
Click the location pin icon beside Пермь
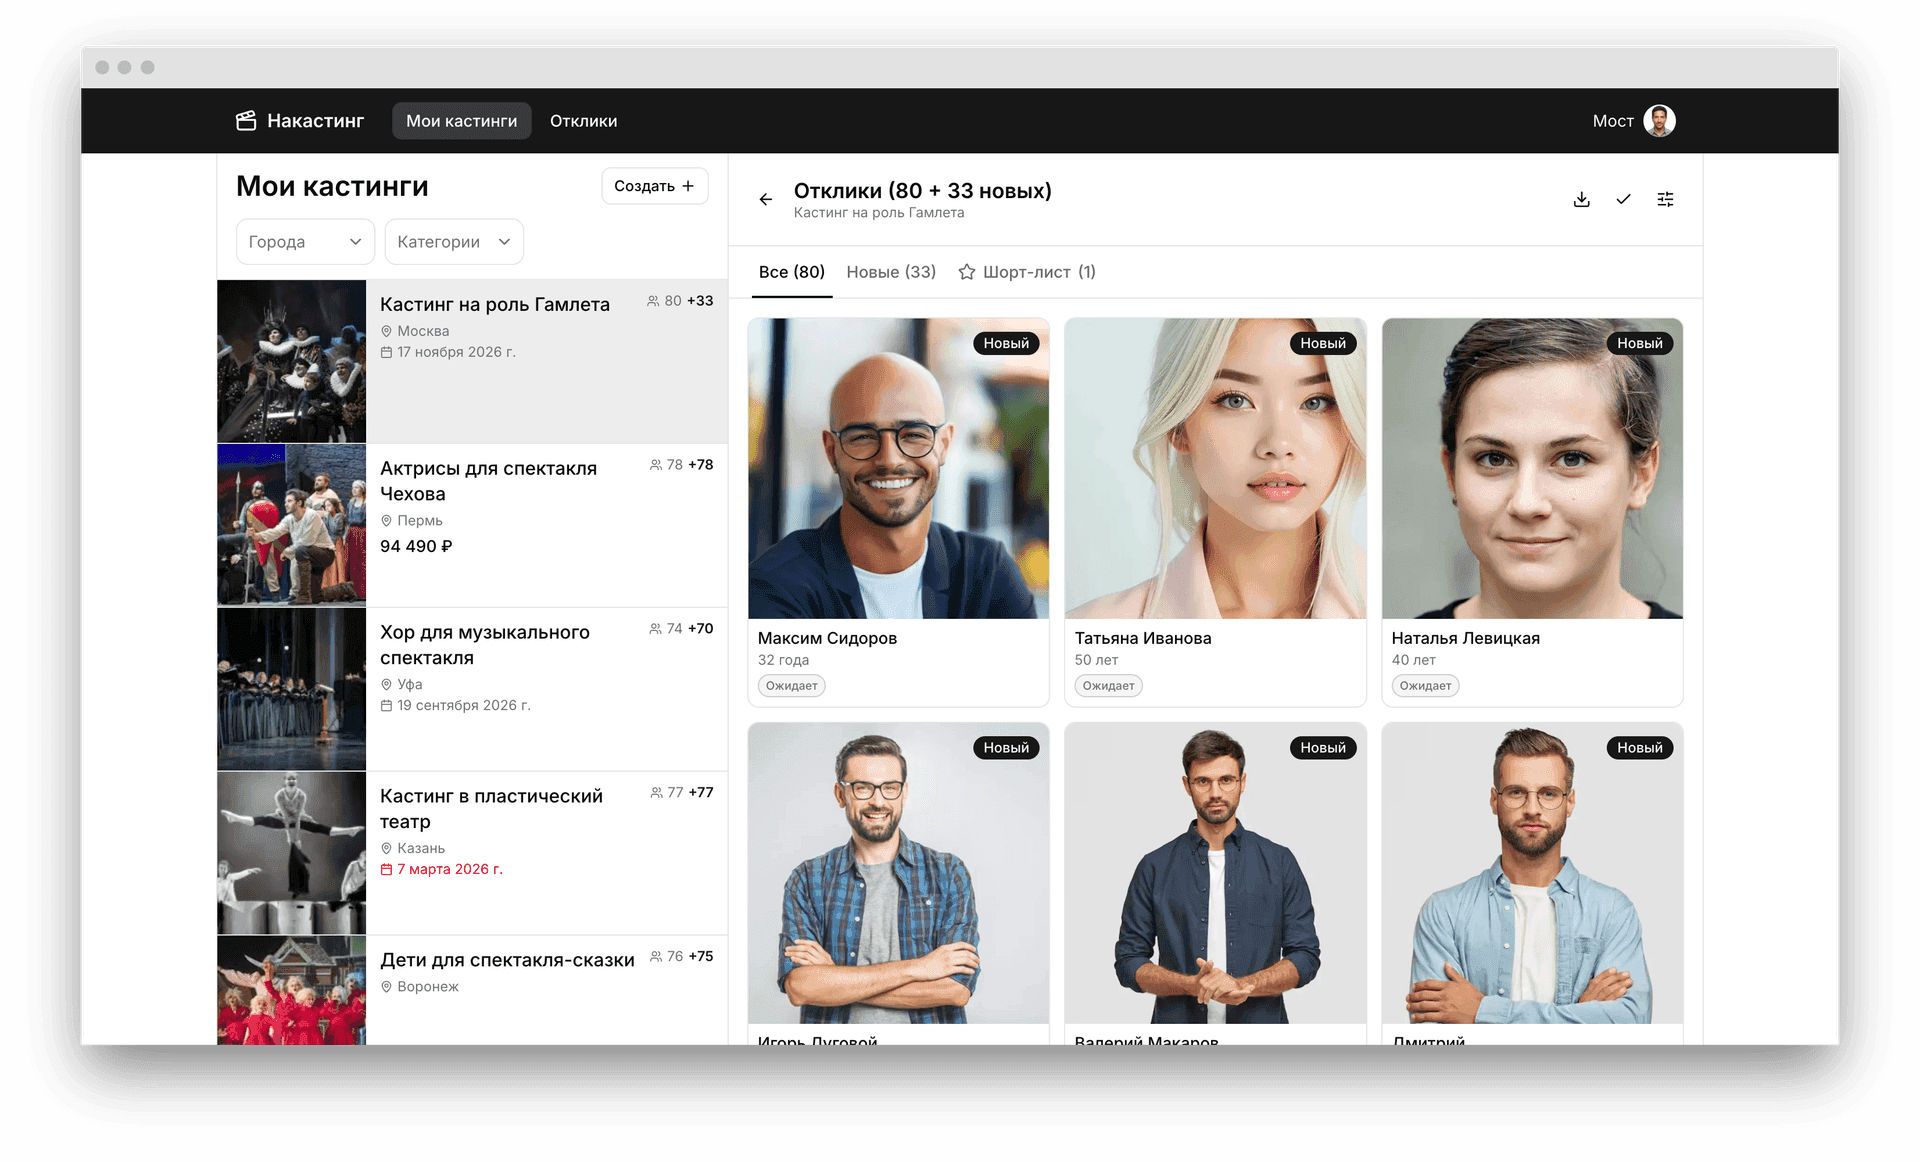click(386, 521)
